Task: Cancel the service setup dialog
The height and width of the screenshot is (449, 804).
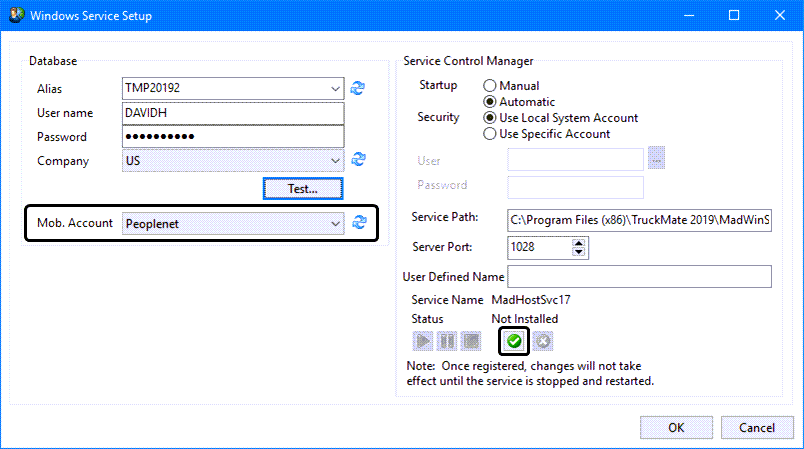Action: [x=757, y=427]
